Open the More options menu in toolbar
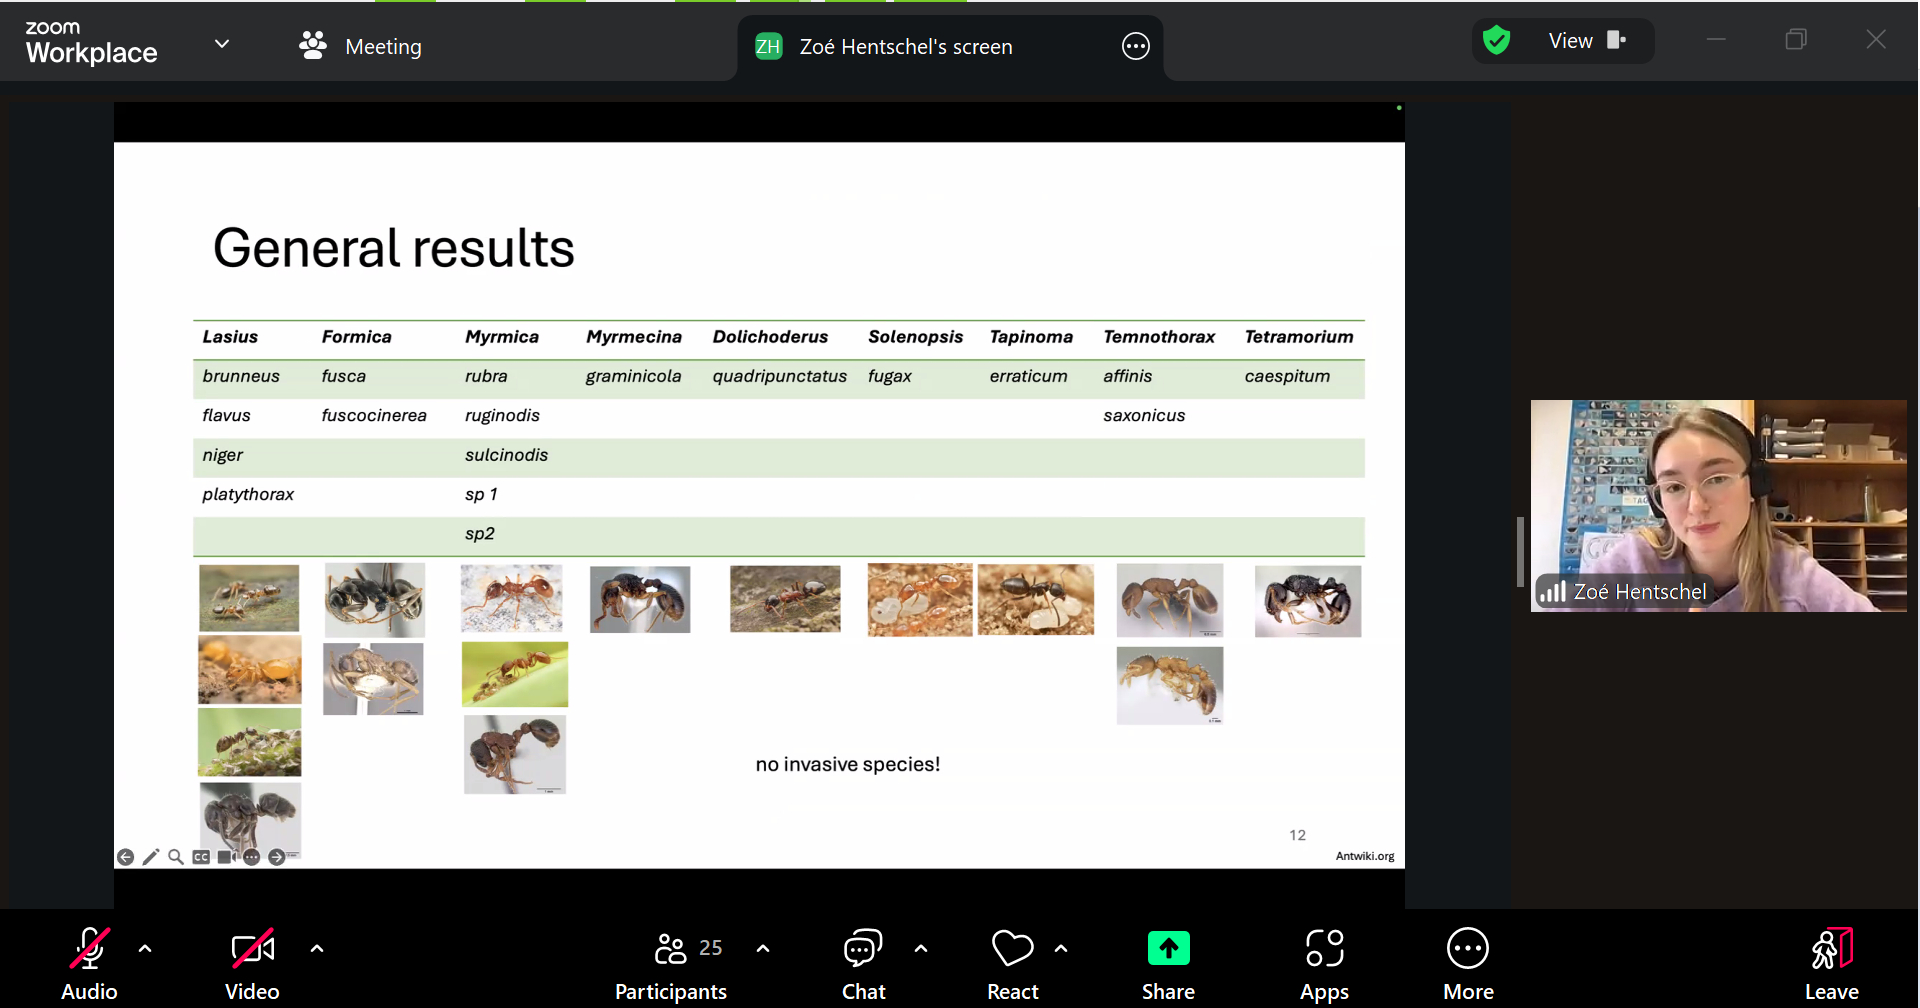The image size is (1920, 1008). [x=1467, y=962]
